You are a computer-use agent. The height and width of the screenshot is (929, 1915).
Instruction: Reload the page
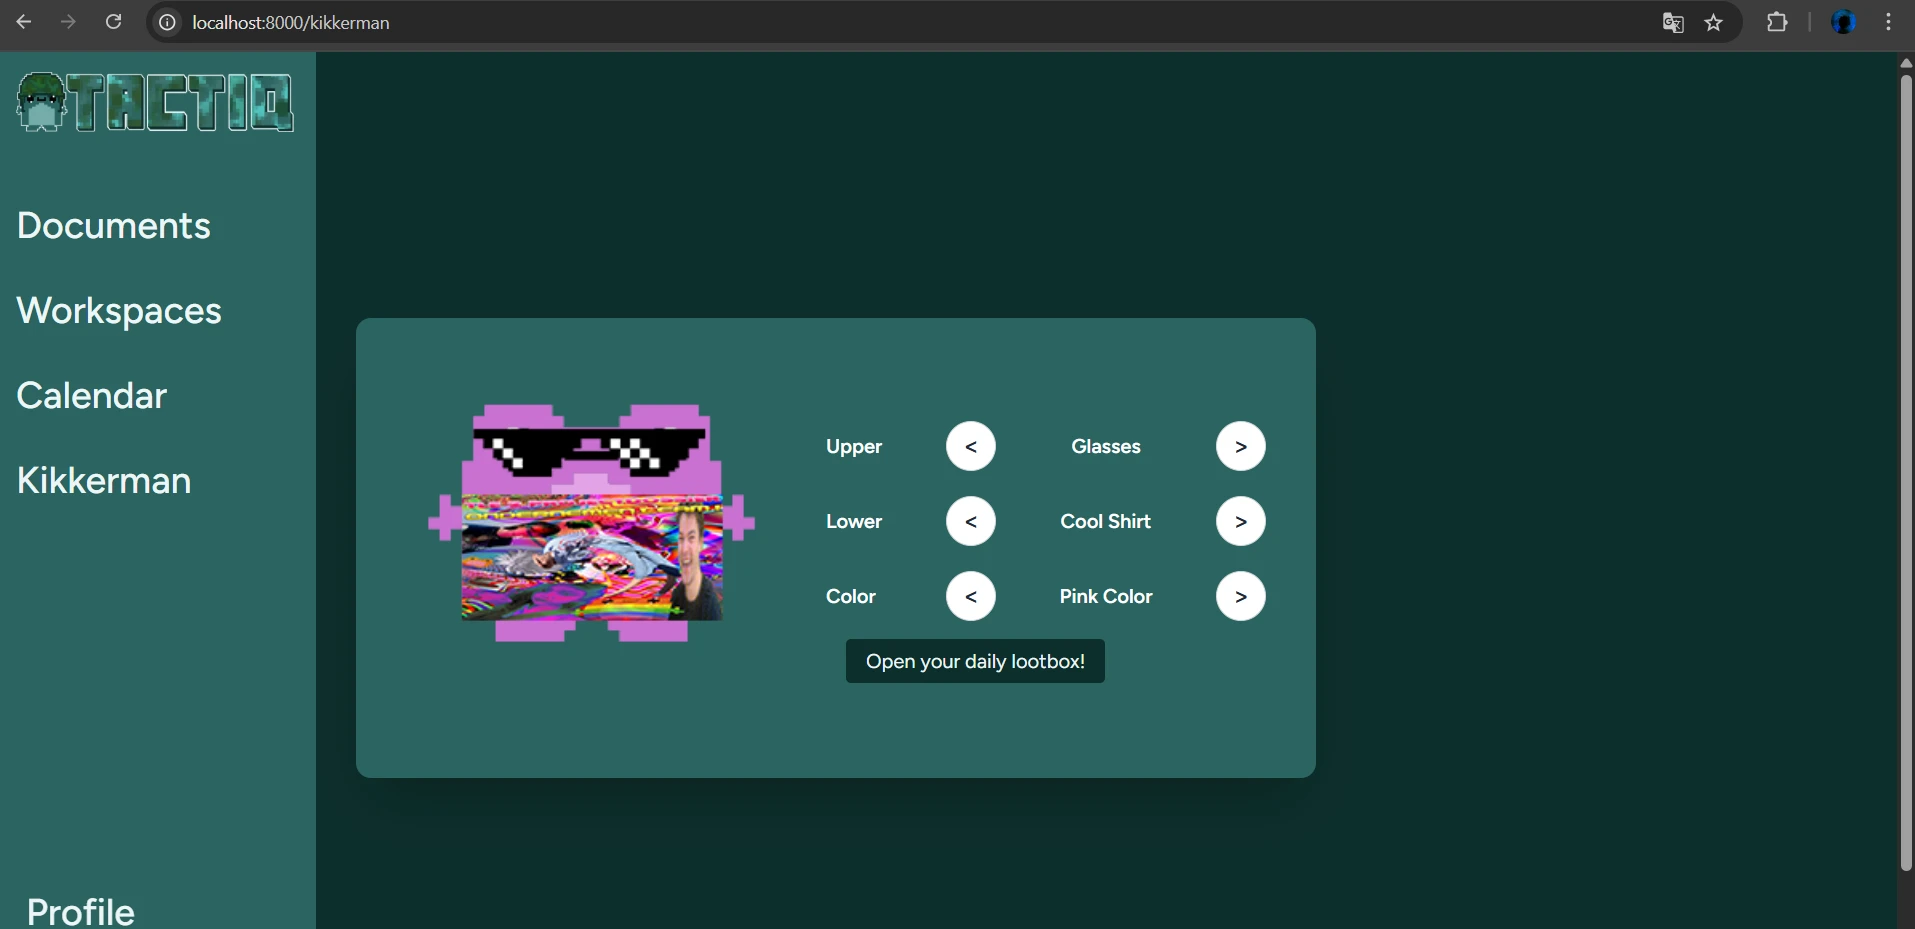click(114, 22)
